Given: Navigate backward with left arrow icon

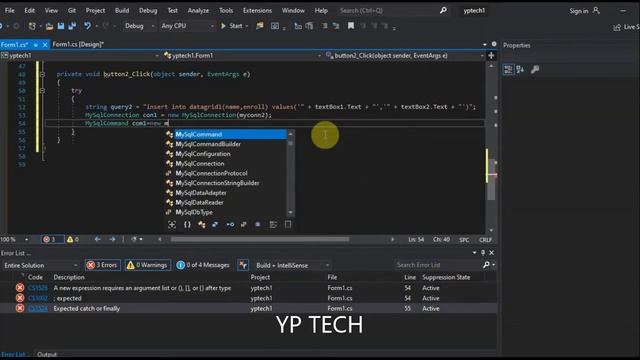Looking at the screenshot, I should pyautogui.click(x=97, y=240).
